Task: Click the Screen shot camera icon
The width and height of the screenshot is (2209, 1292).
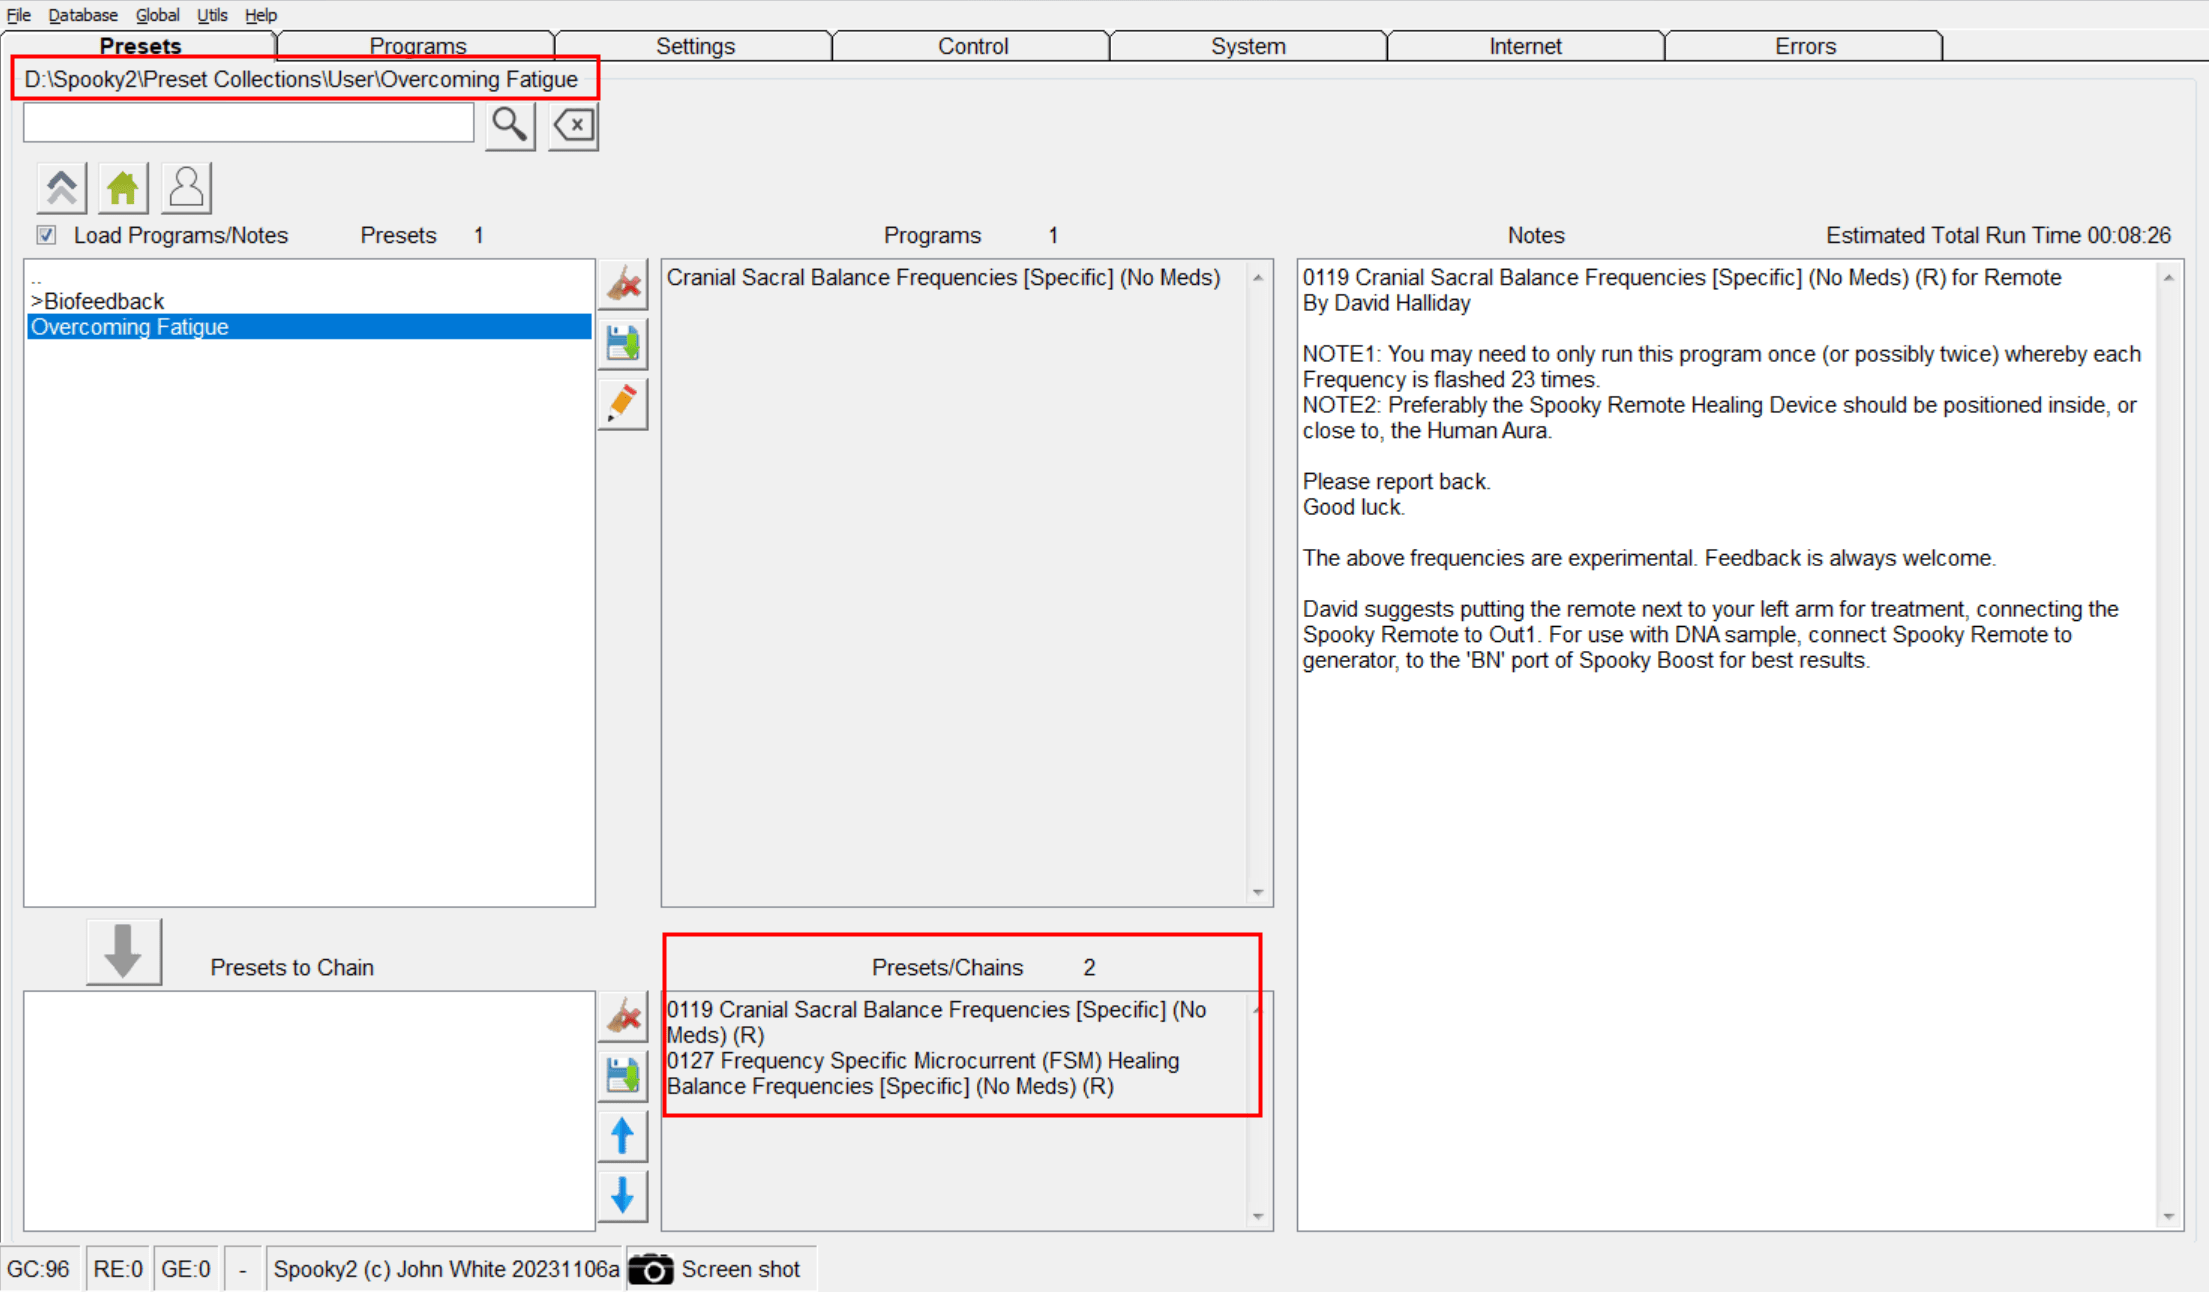Action: [651, 1269]
